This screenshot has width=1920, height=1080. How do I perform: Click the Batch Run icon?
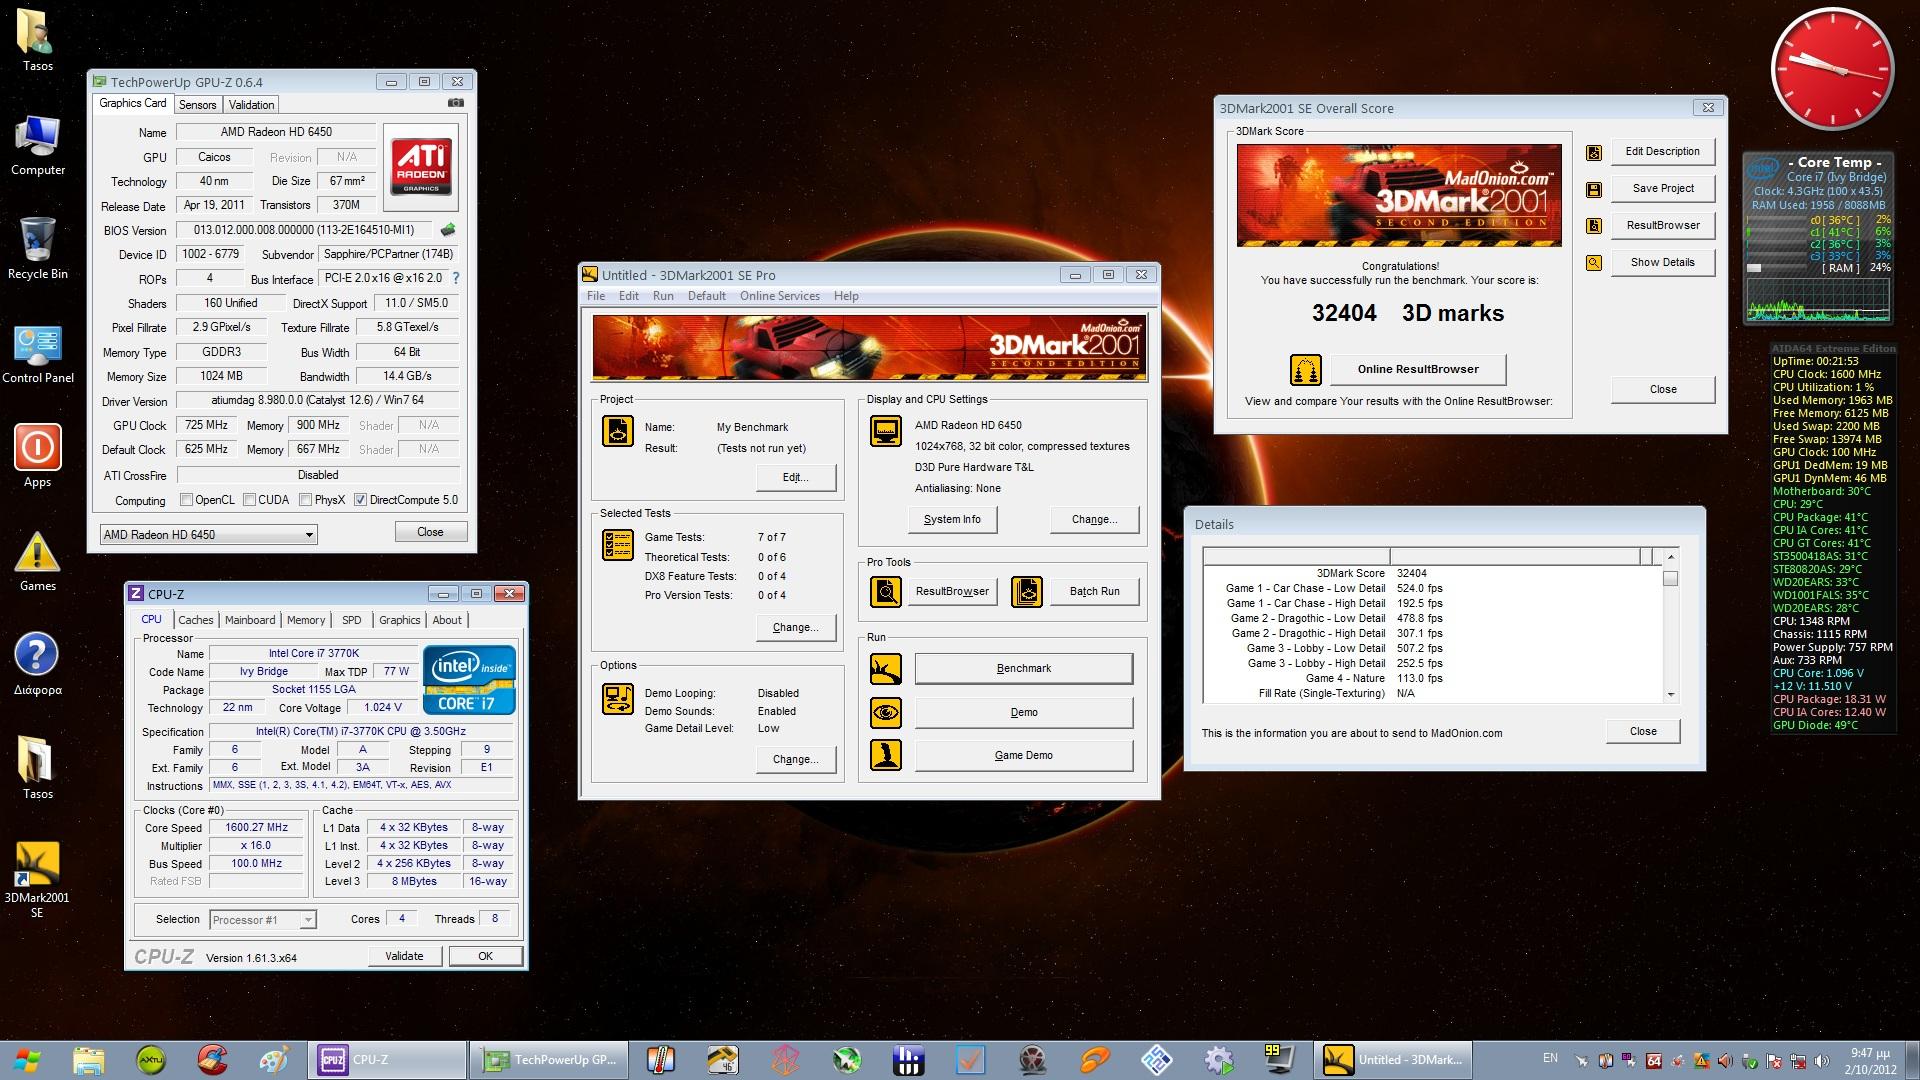[1027, 592]
